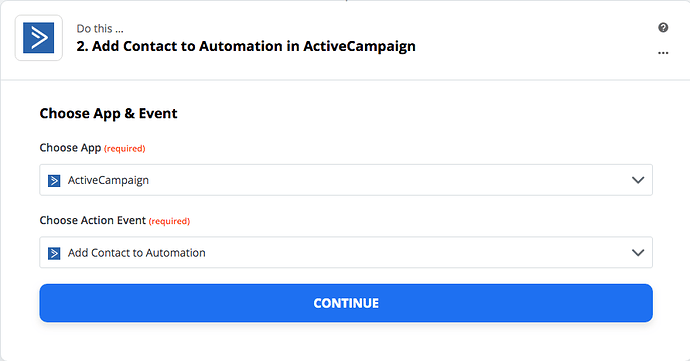Click required tag beside Choose Action Event
Viewport: 690px width, 361px height.
pyautogui.click(x=169, y=221)
